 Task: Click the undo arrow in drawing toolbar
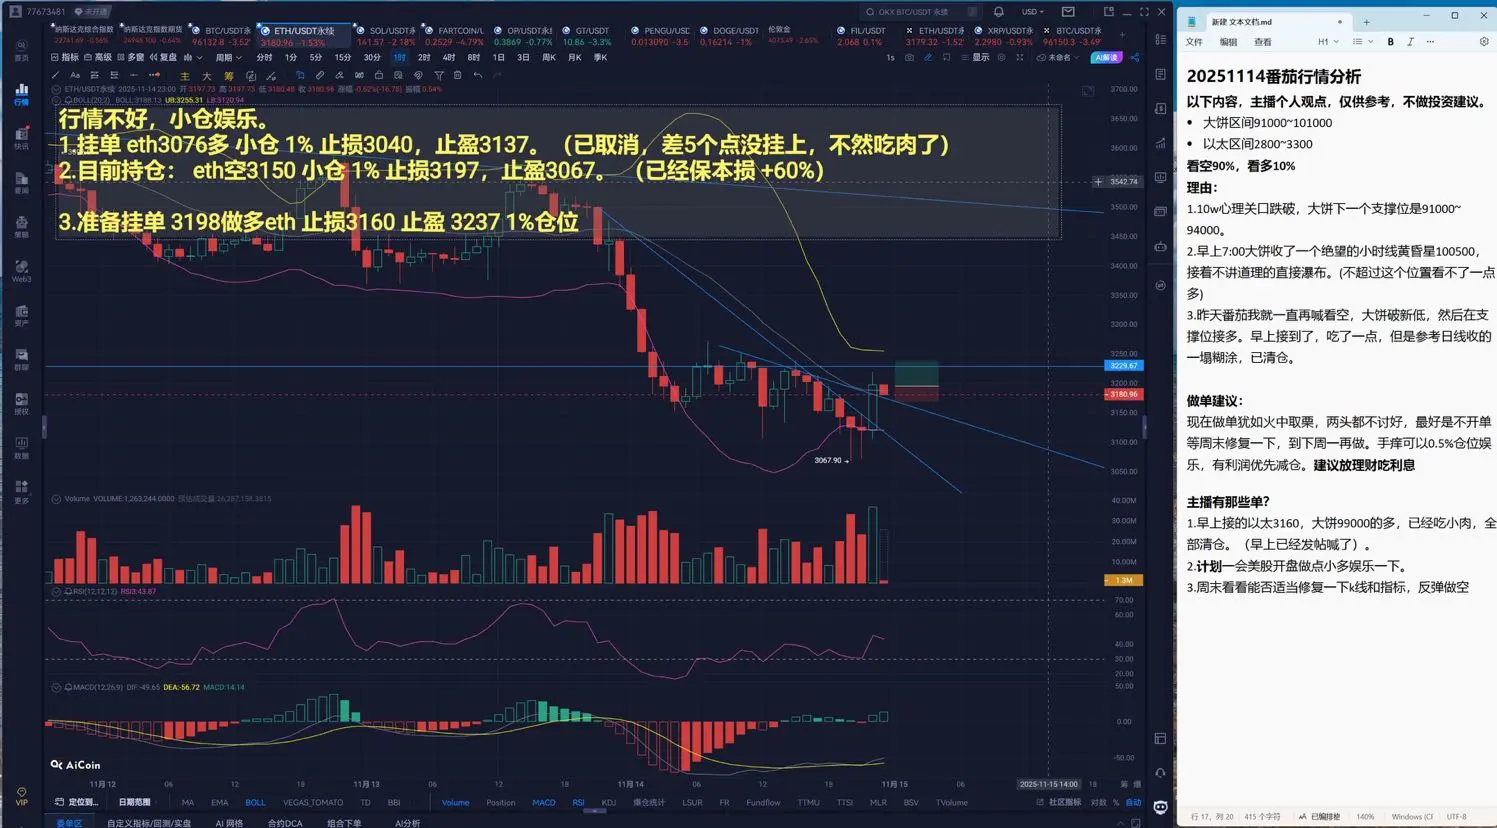(x=478, y=75)
